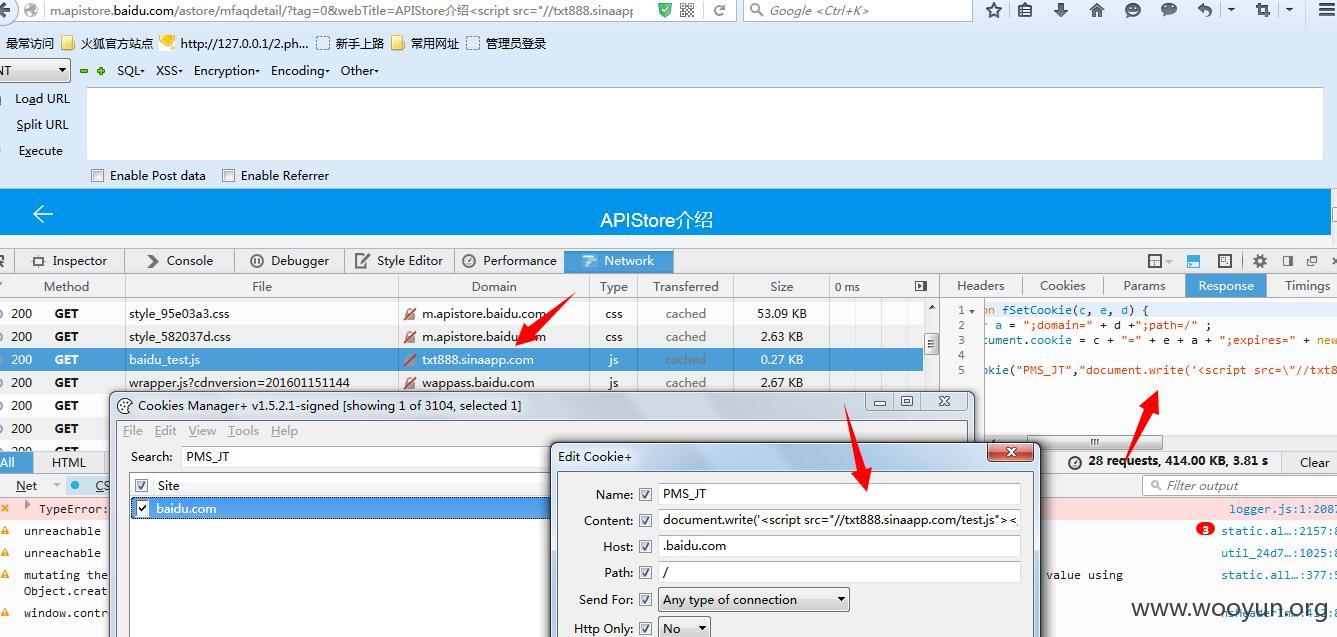The image size is (1337, 637).
Task: Enable Referrer checkbox
Action: 228,175
